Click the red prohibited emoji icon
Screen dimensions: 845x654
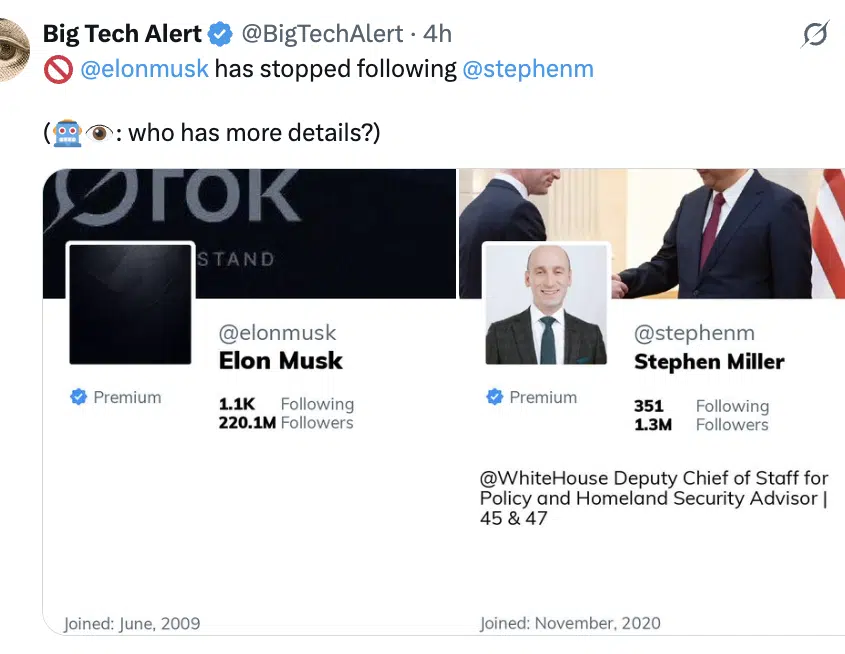coord(58,70)
